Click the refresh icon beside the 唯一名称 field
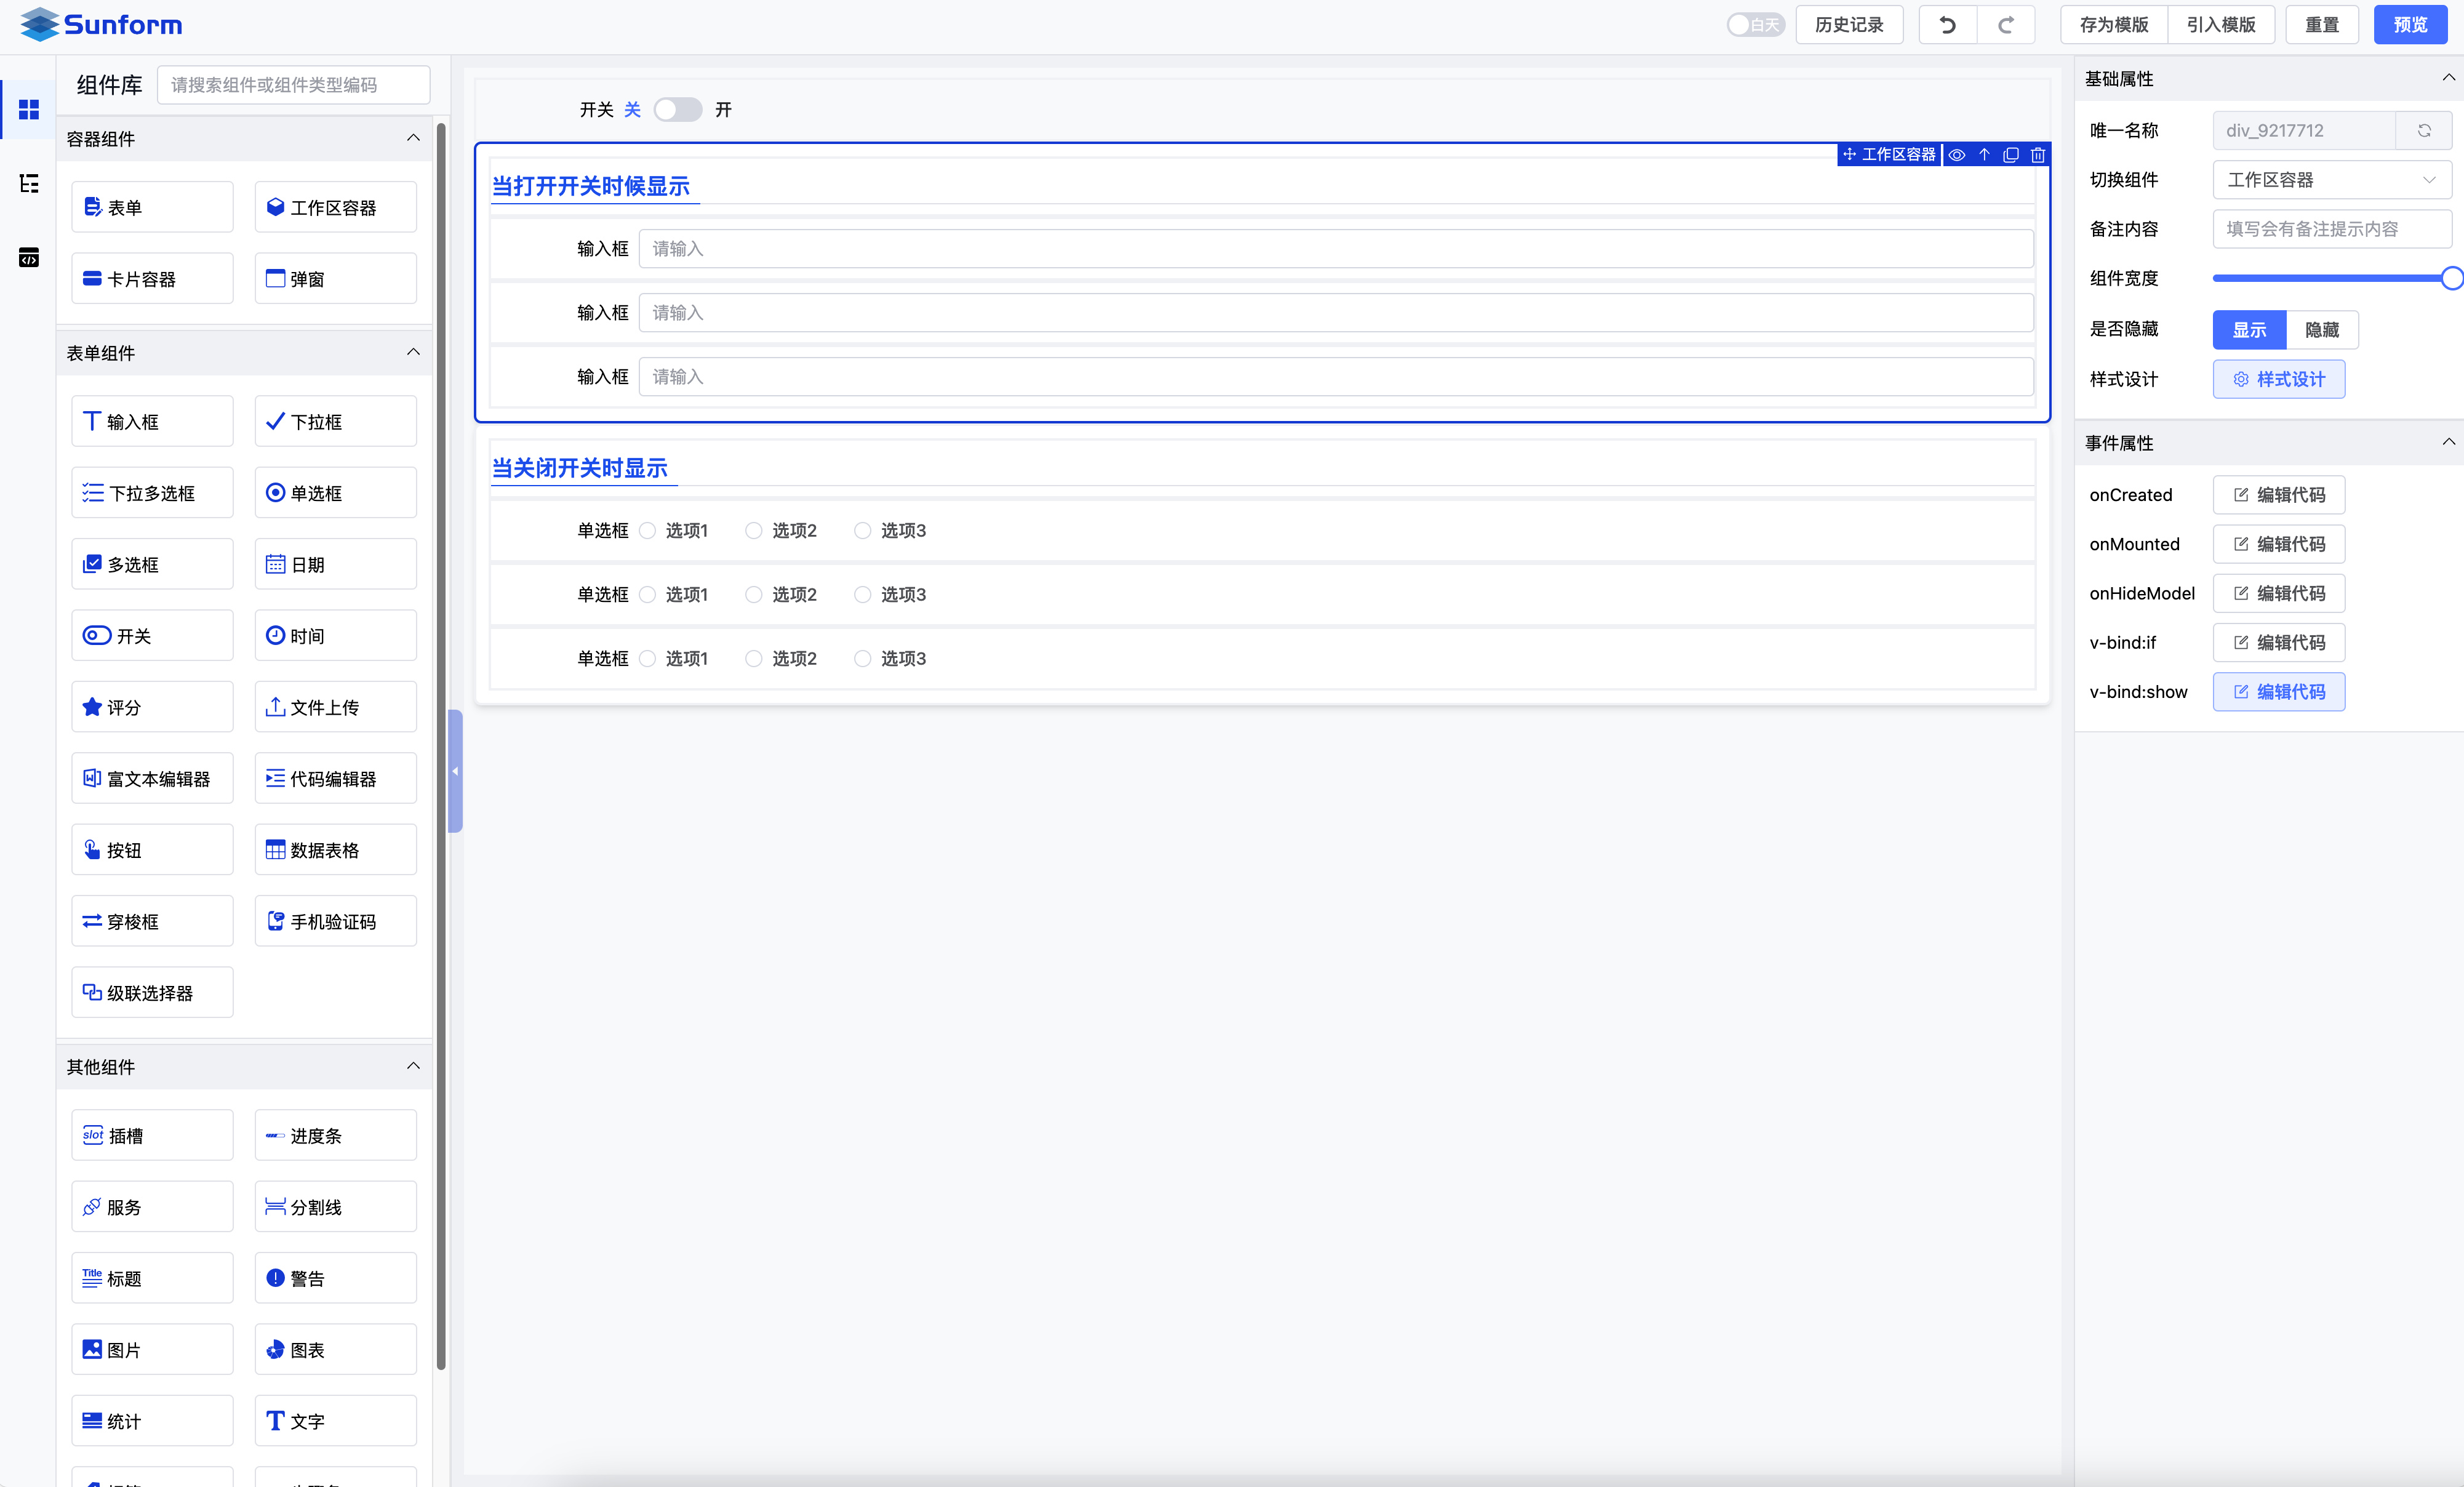This screenshot has width=2464, height=1487. pyautogui.click(x=2424, y=131)
